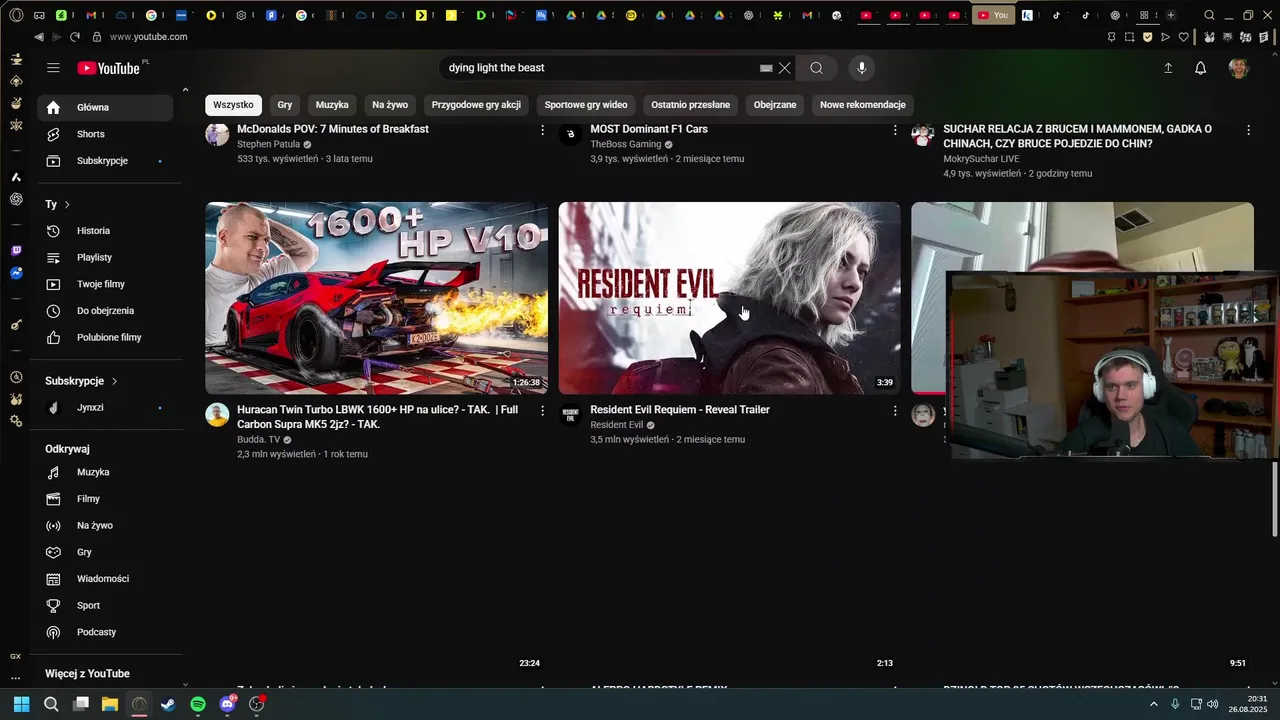
Task: Browse Gry in the sidebar Odkrywaj
Action: point(105,552)
